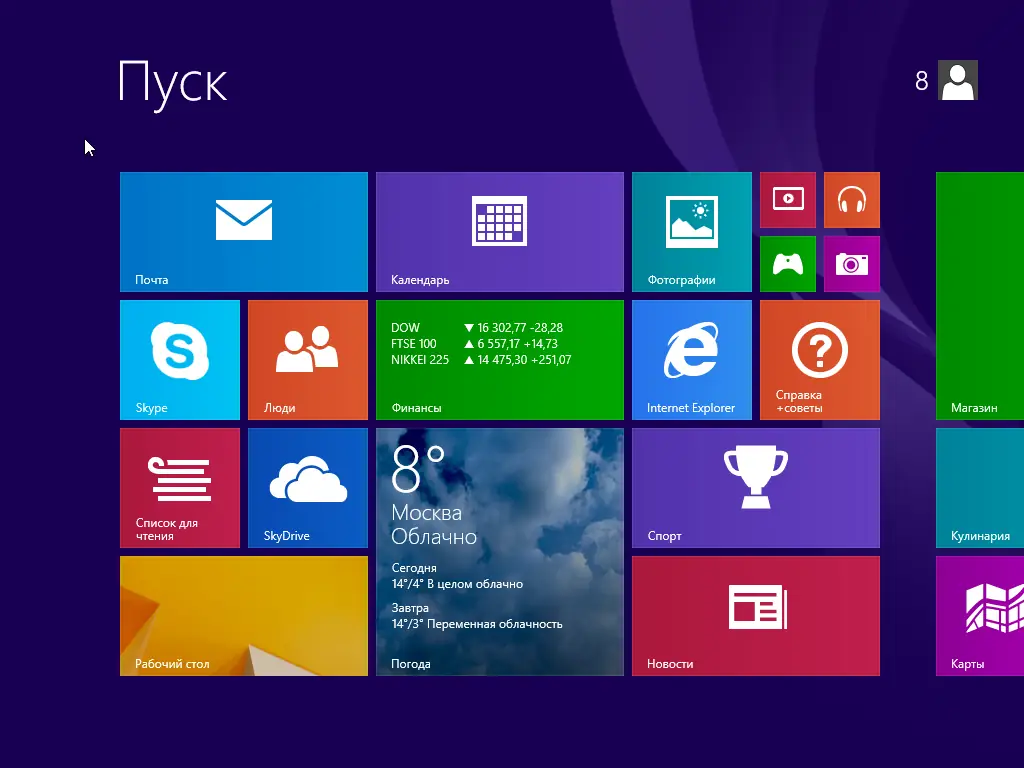1024x768 pixels.
Task: Click the Сегодня forecast line
Action: [x=457, y=576]
